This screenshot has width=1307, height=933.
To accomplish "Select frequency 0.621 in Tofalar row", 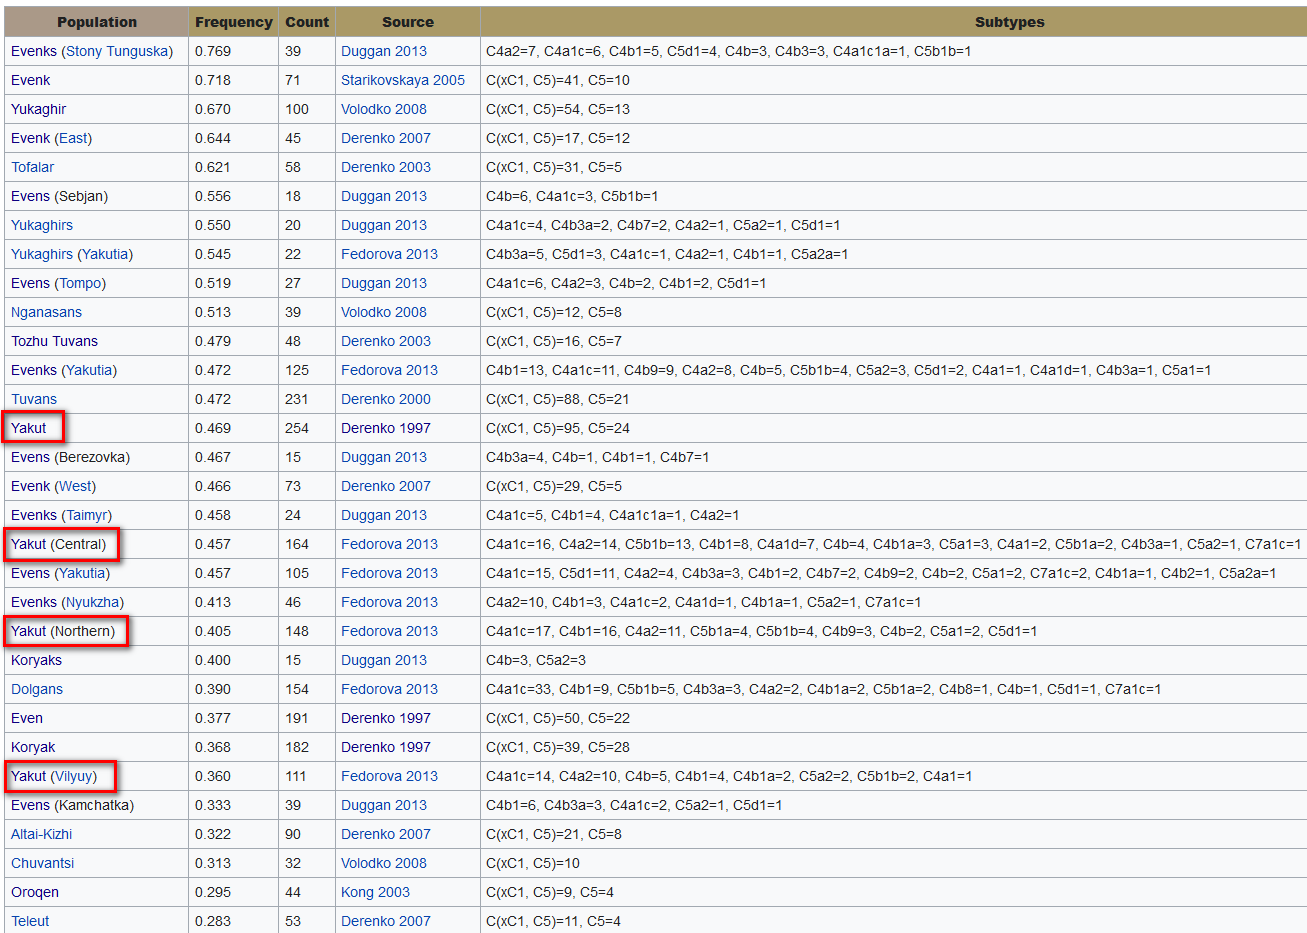I will point(213,167).
